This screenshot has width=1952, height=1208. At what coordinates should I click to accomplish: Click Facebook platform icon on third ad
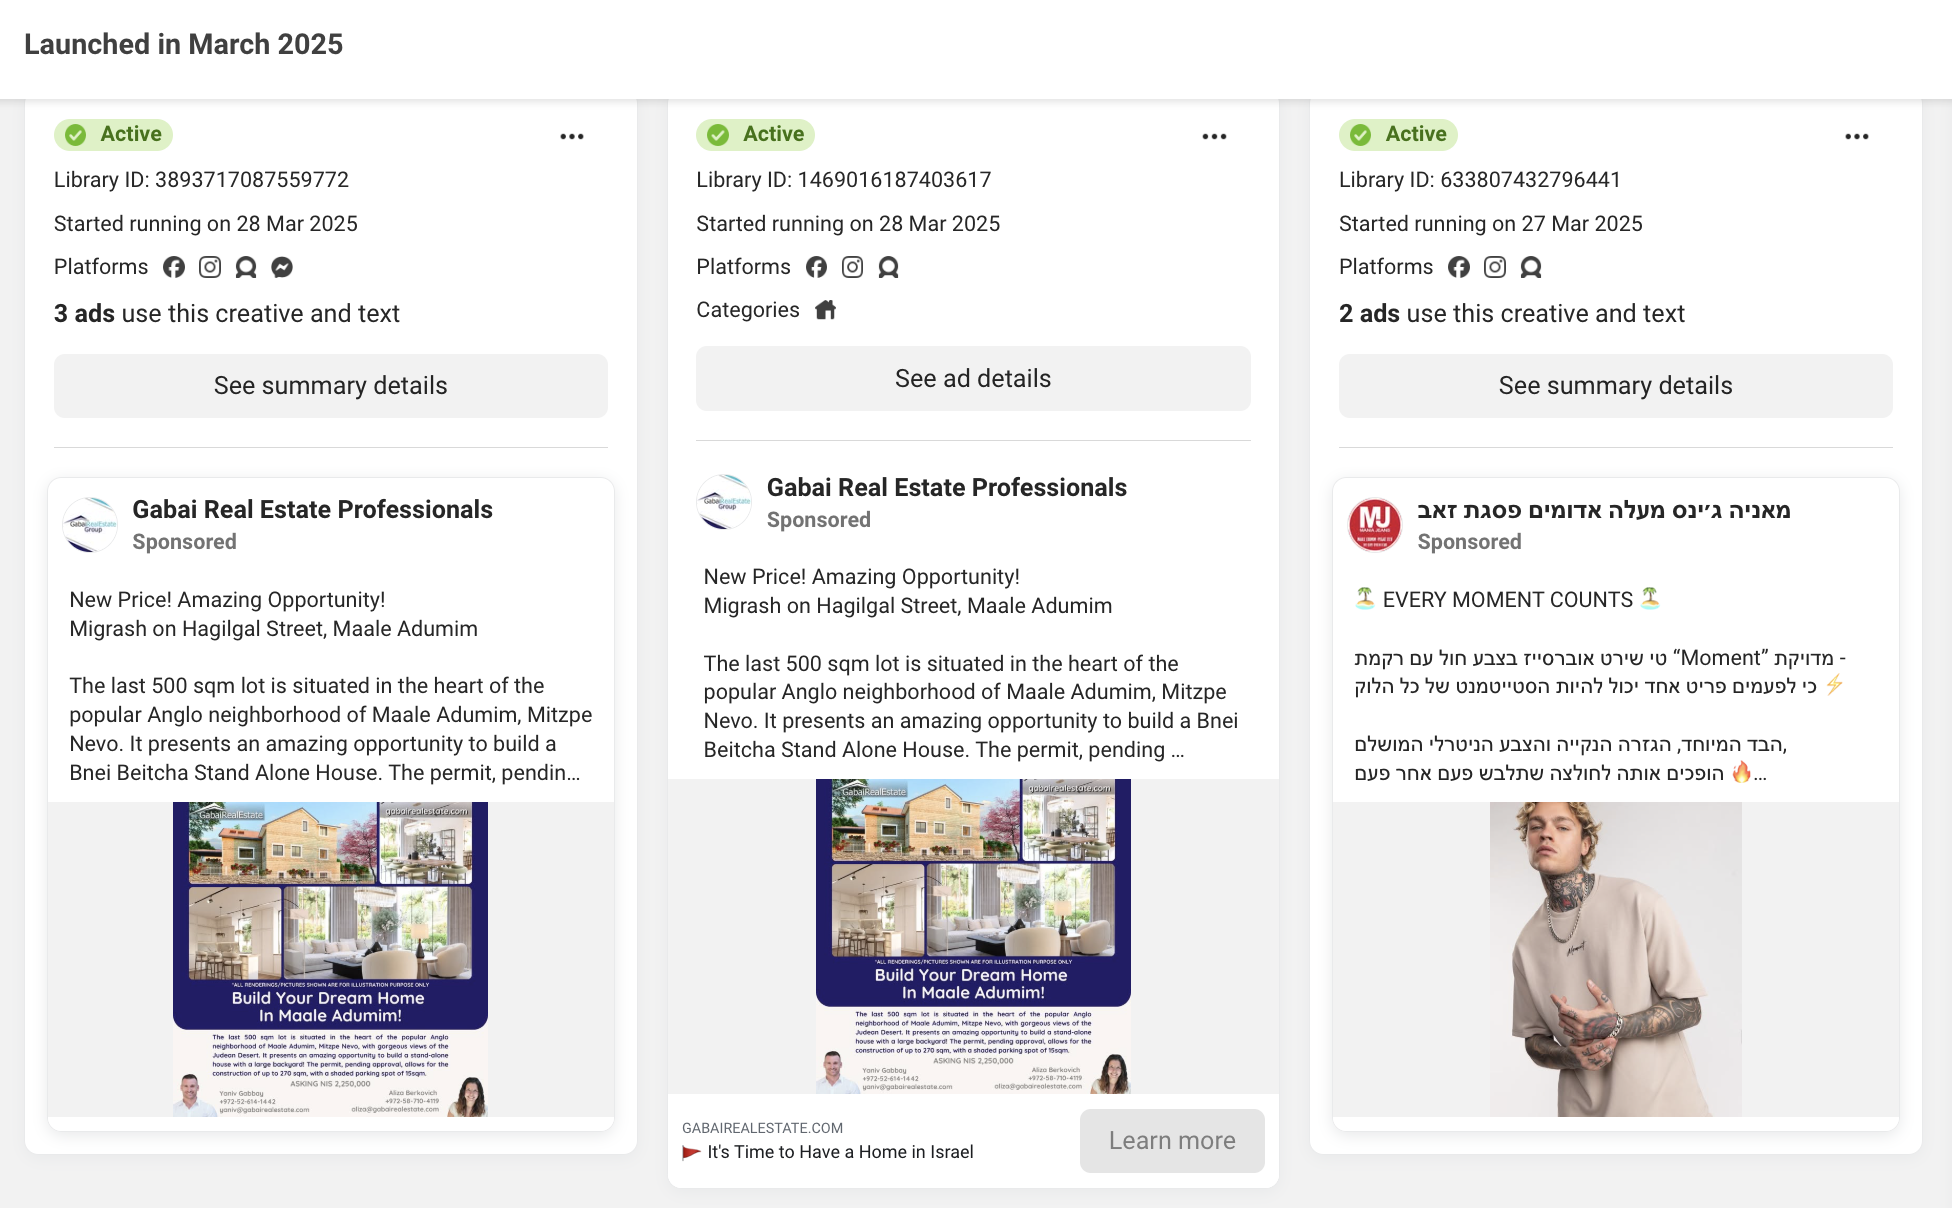point(1459,267)
